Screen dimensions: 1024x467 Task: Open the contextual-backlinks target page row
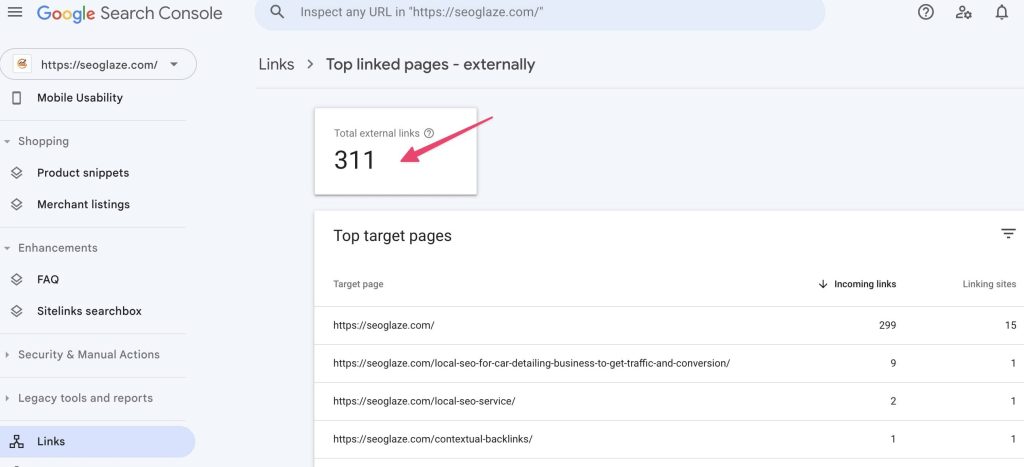click(x=669, y=439)
